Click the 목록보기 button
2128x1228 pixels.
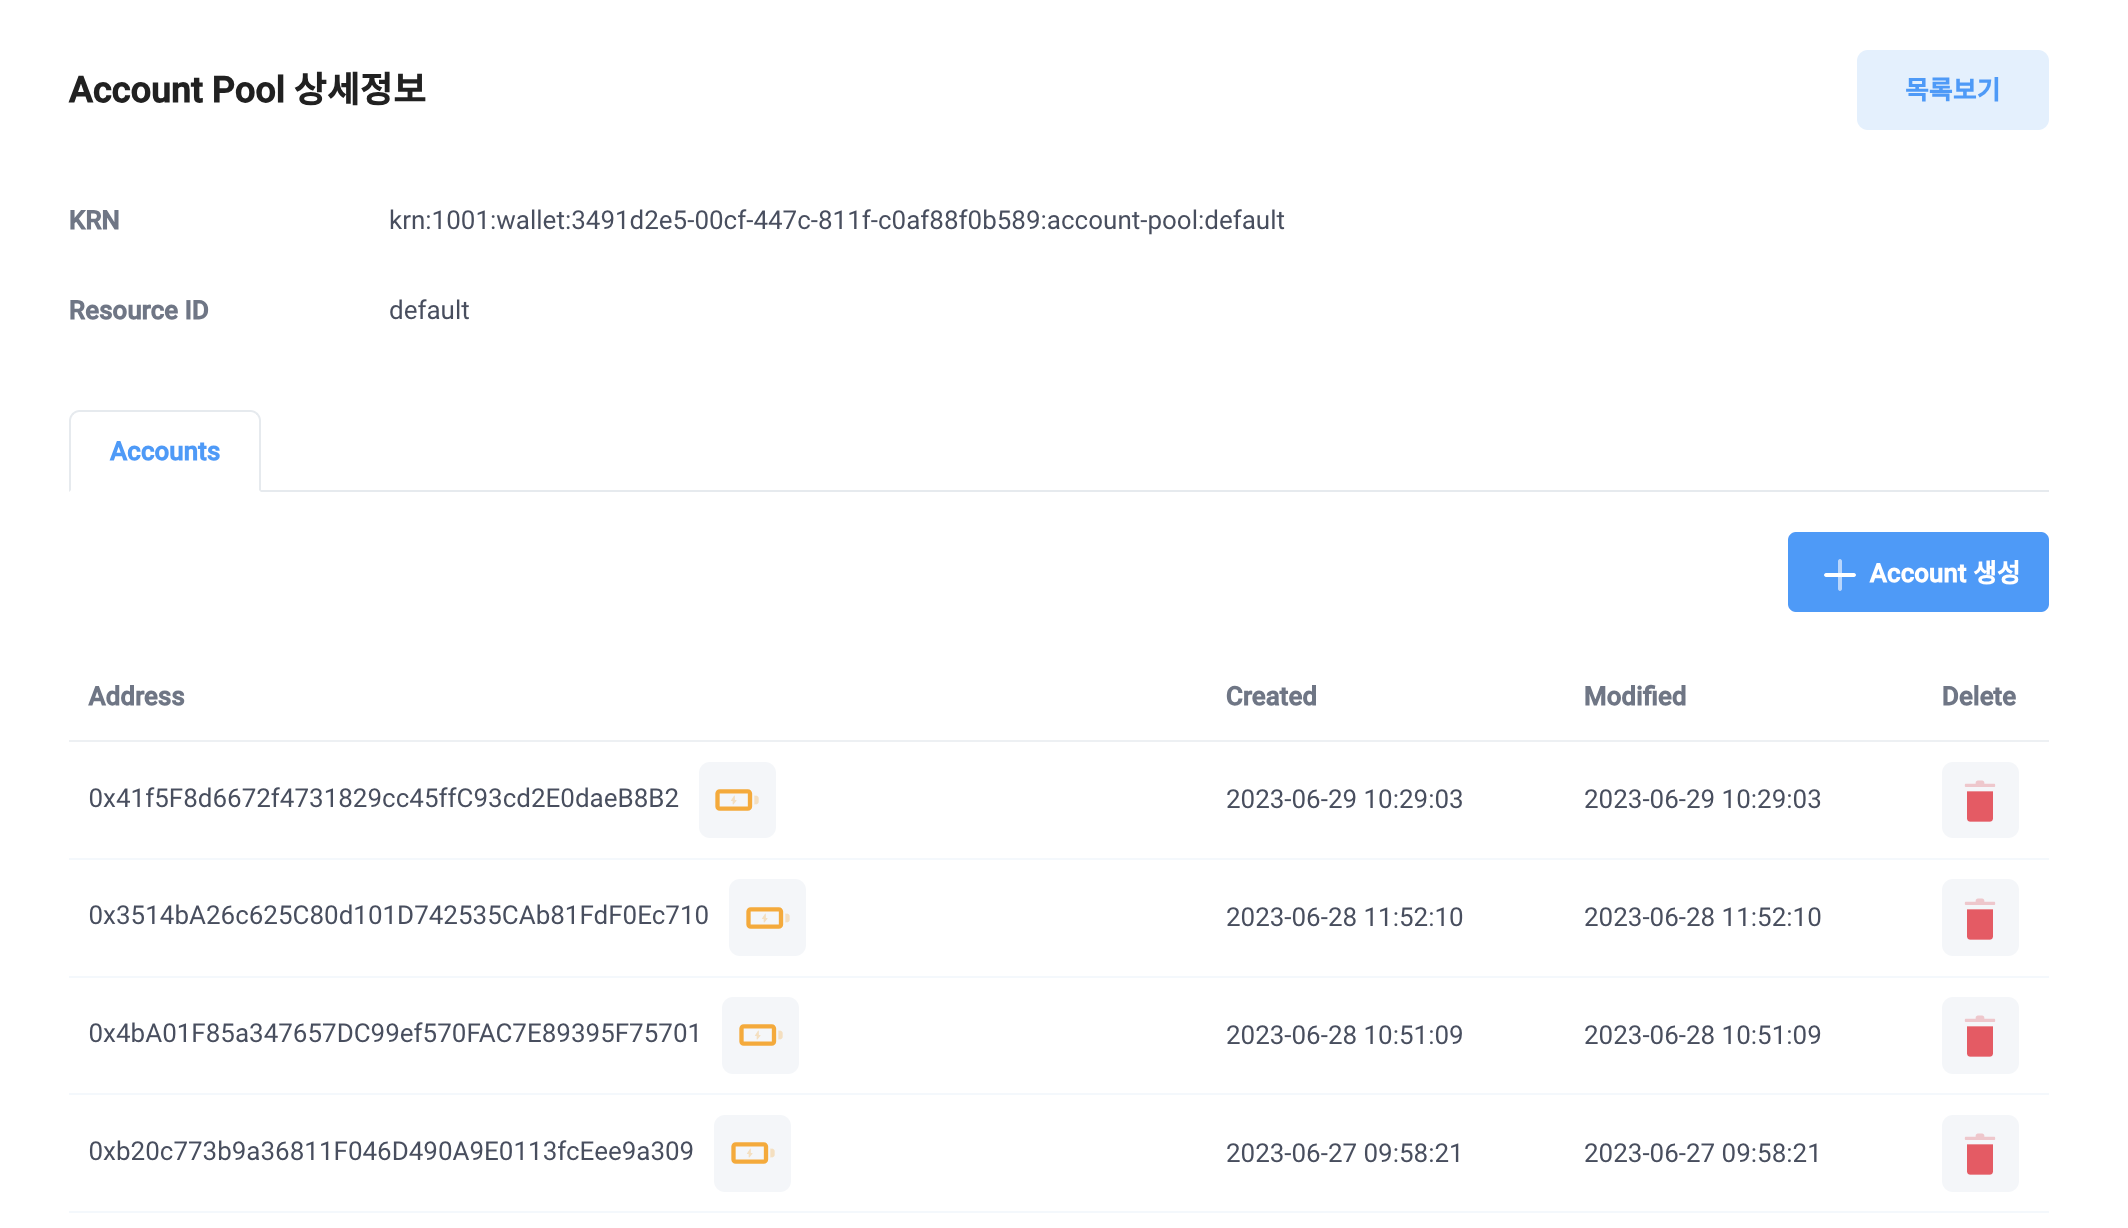pos(1952,90)
